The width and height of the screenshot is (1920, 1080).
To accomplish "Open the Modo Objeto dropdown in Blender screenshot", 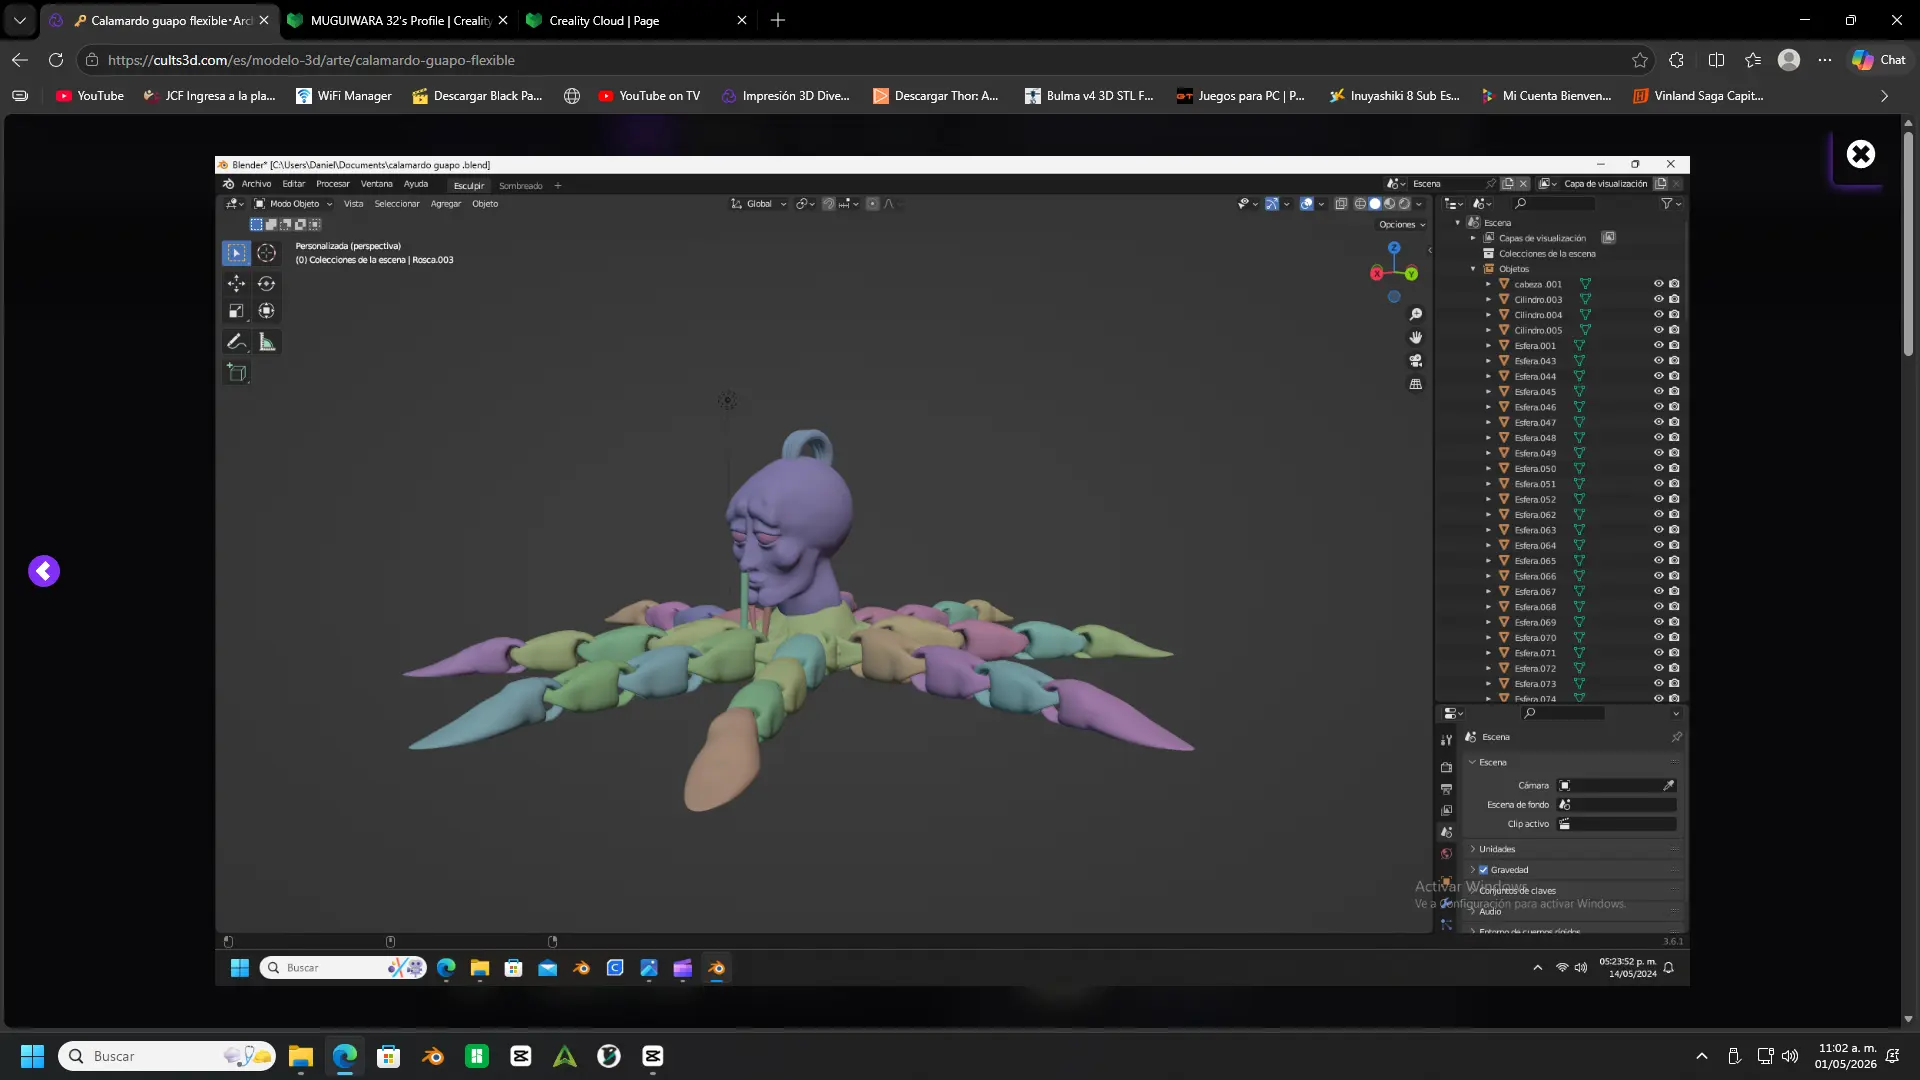I will [x=293, y=204].
